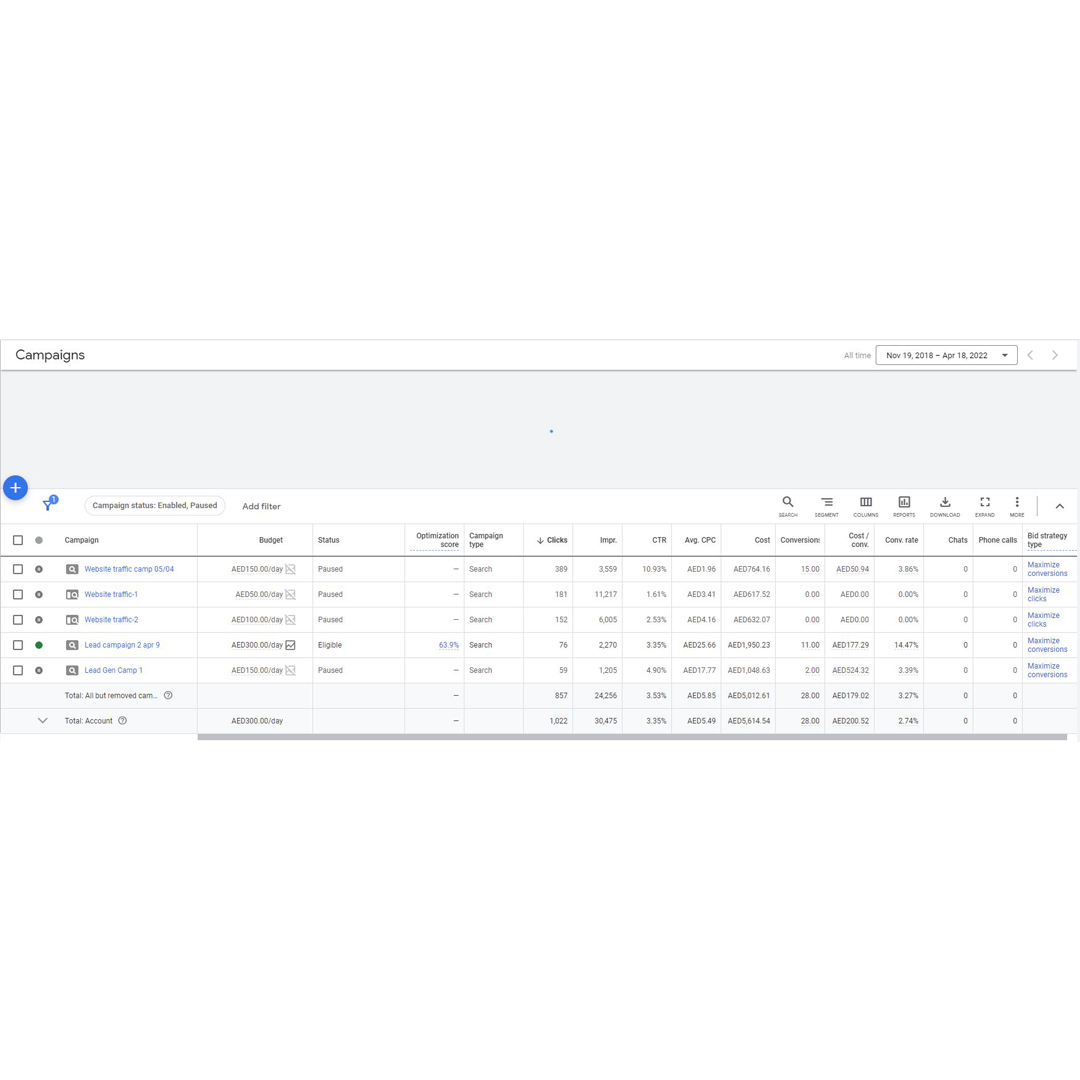
Task: Expand the Total: Account row chevron
Action: [42, 721]
